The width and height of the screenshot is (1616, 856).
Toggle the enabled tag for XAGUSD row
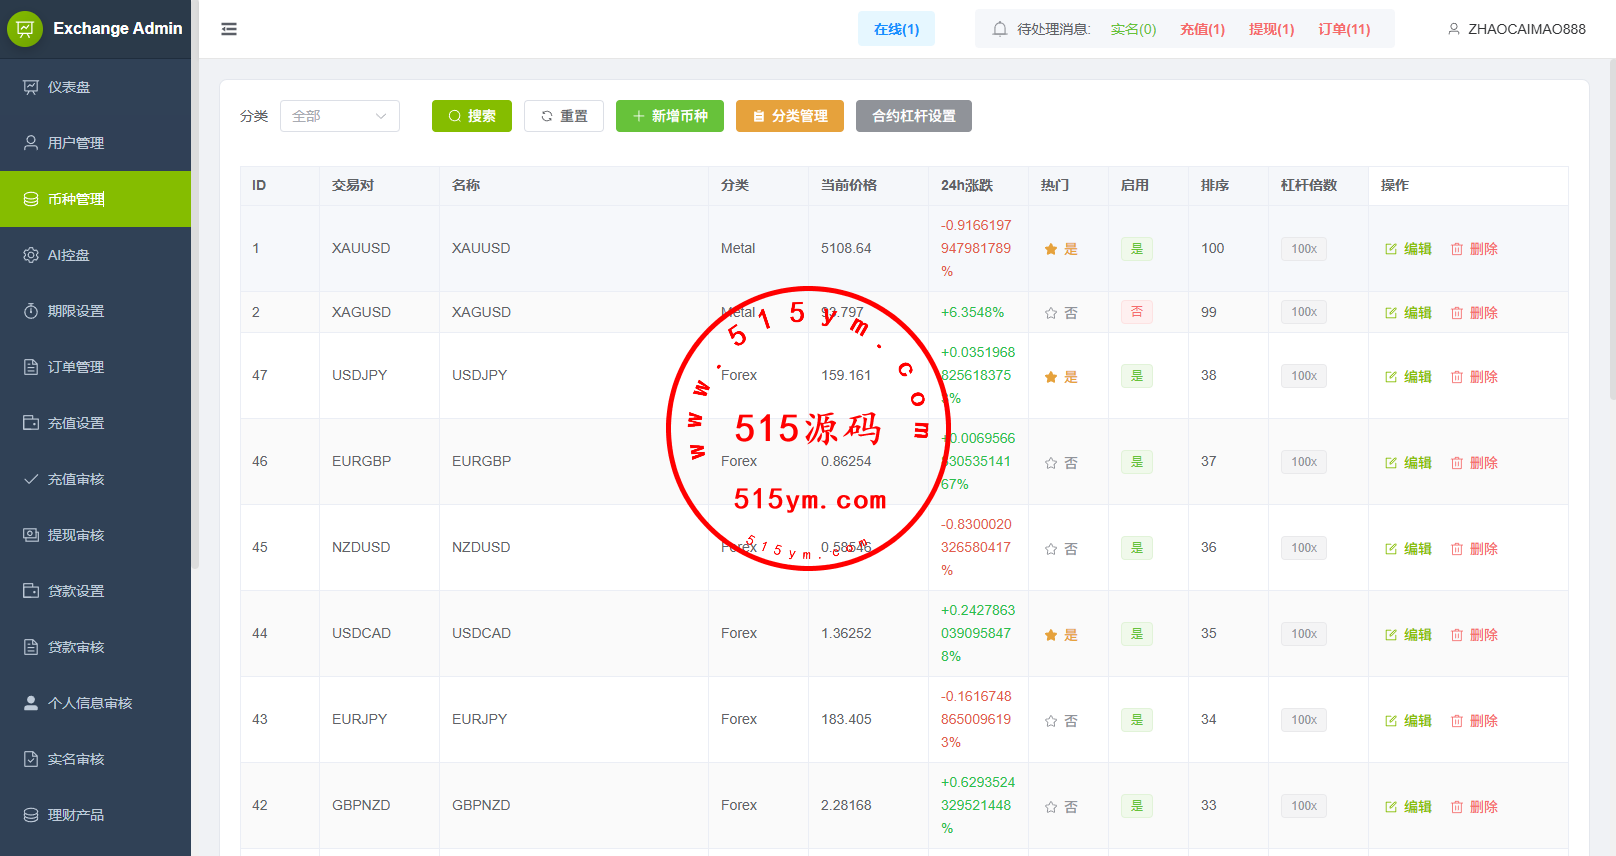click(1136, 312)
